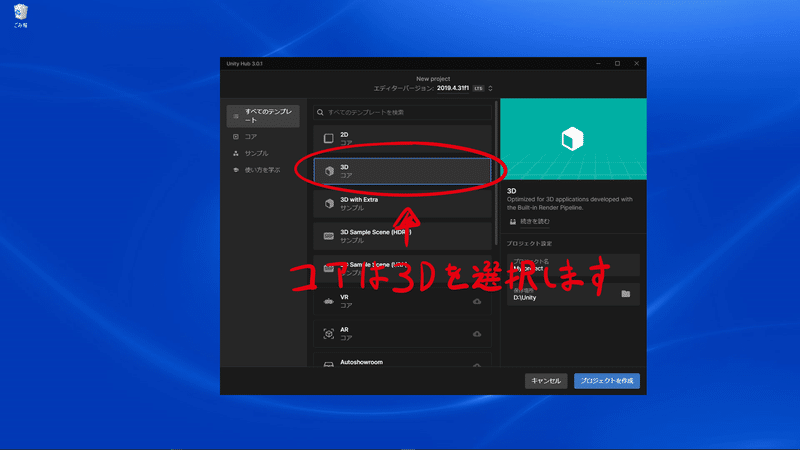Click the version up-down arrows
The width and height of the screenshot is (800, 450).
pyautogui.click(x=490, y=88)
